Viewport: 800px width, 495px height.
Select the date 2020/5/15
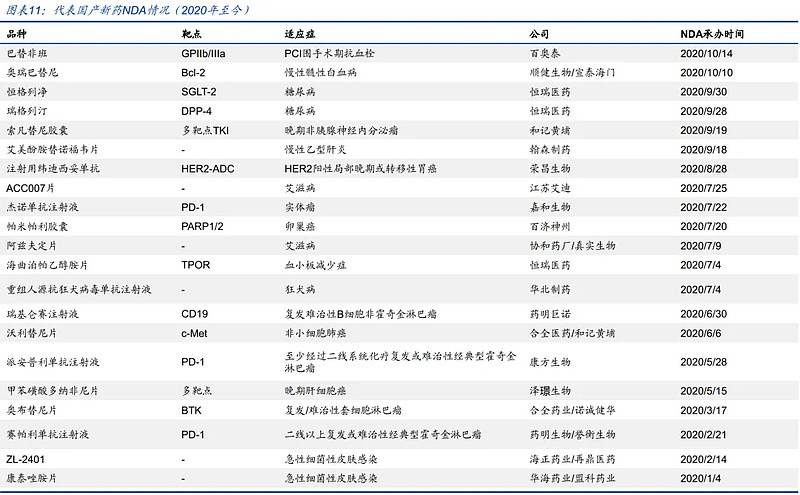[704, 391]
